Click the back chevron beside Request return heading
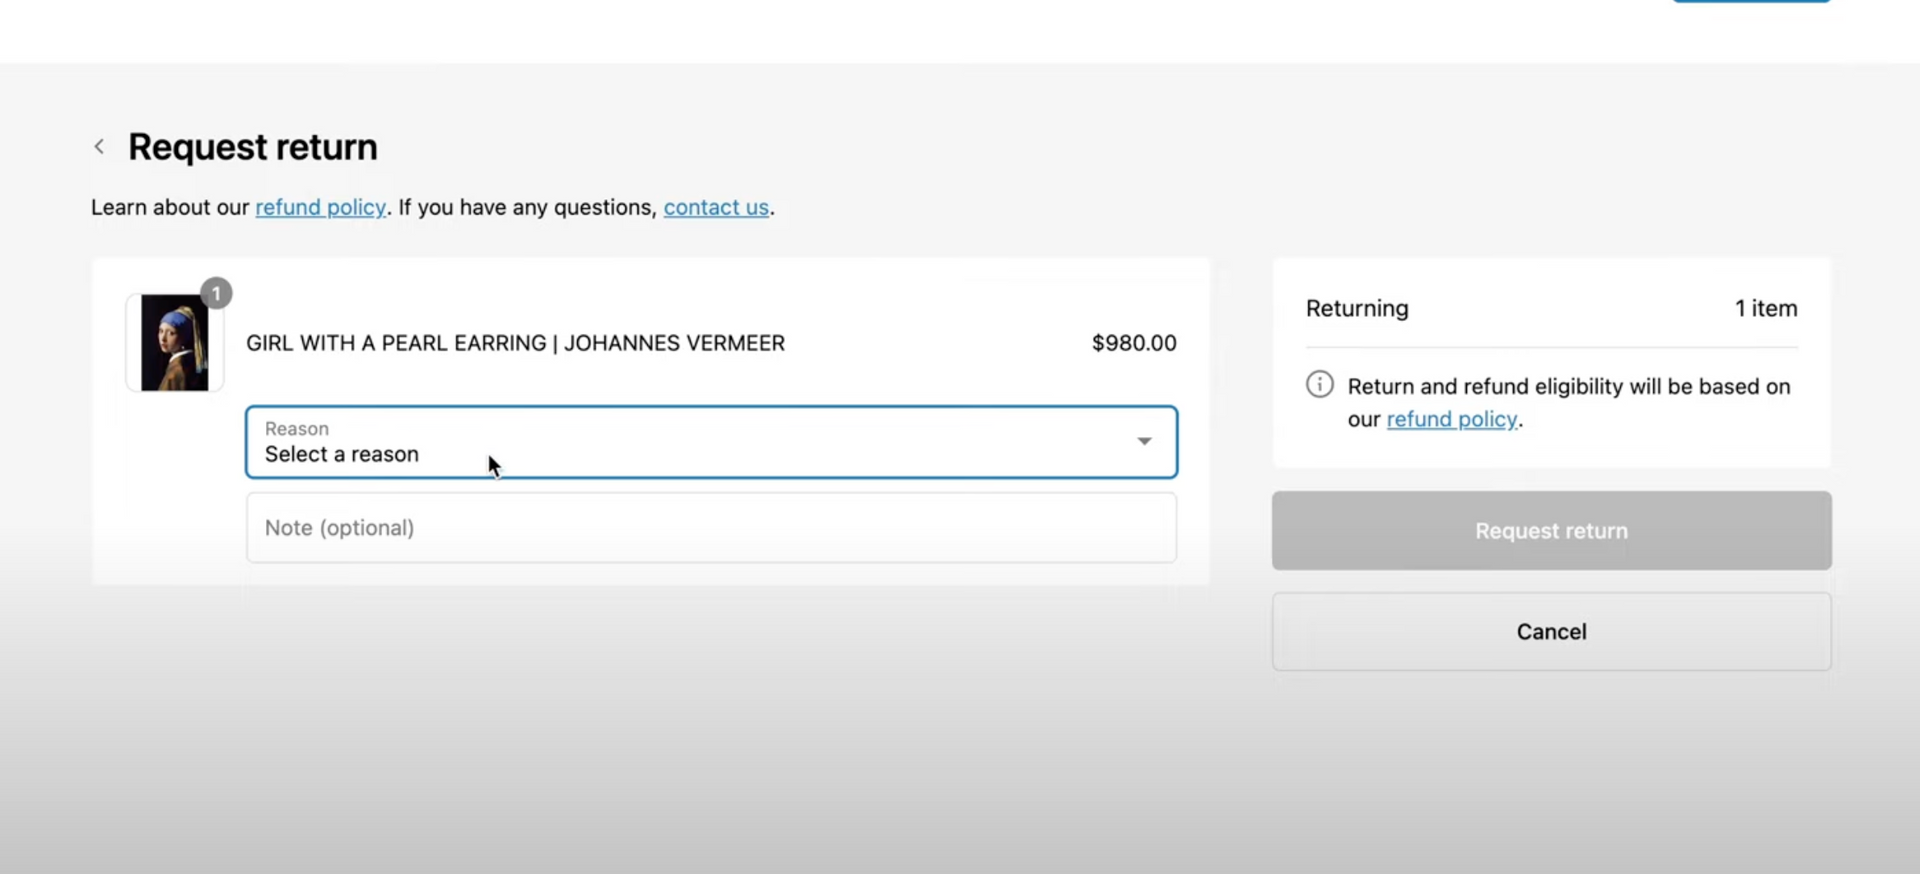 click(99, 147)
